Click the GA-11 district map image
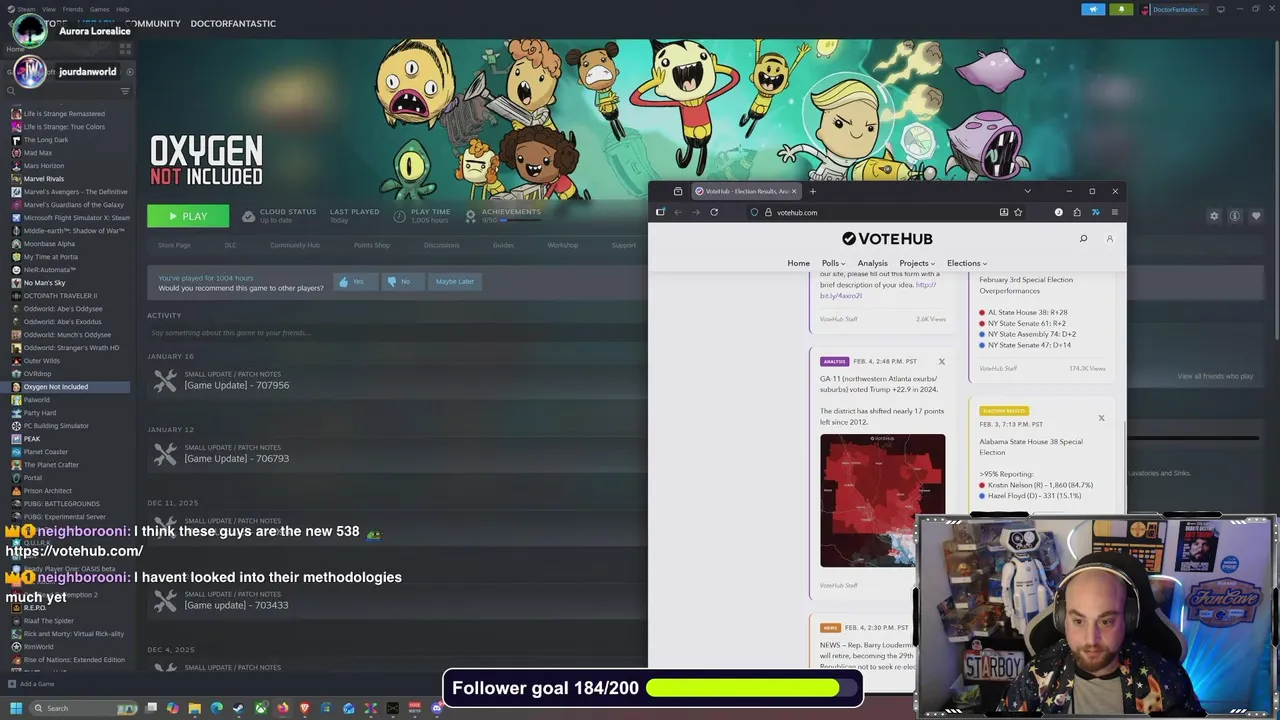 [882, 500]
